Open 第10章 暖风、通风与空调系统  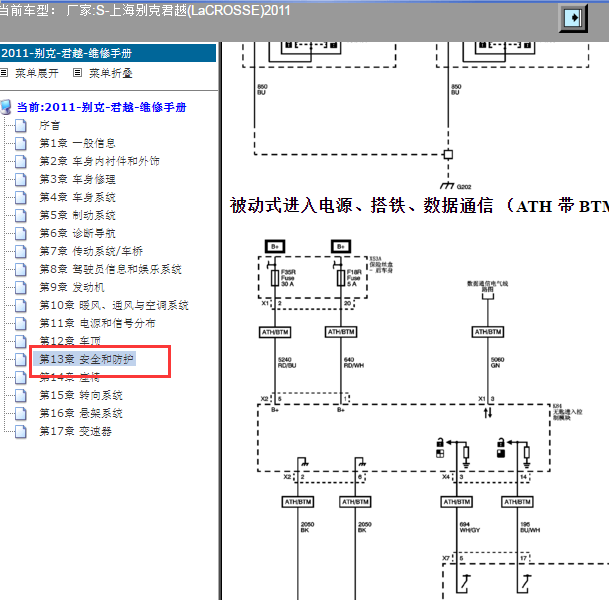114,305
